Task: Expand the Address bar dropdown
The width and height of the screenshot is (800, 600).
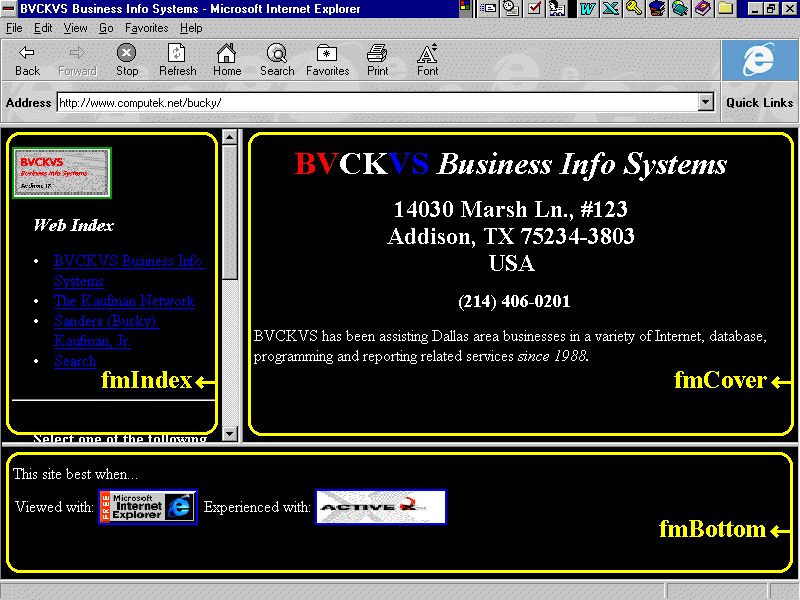Action: [x=706, y=102]
